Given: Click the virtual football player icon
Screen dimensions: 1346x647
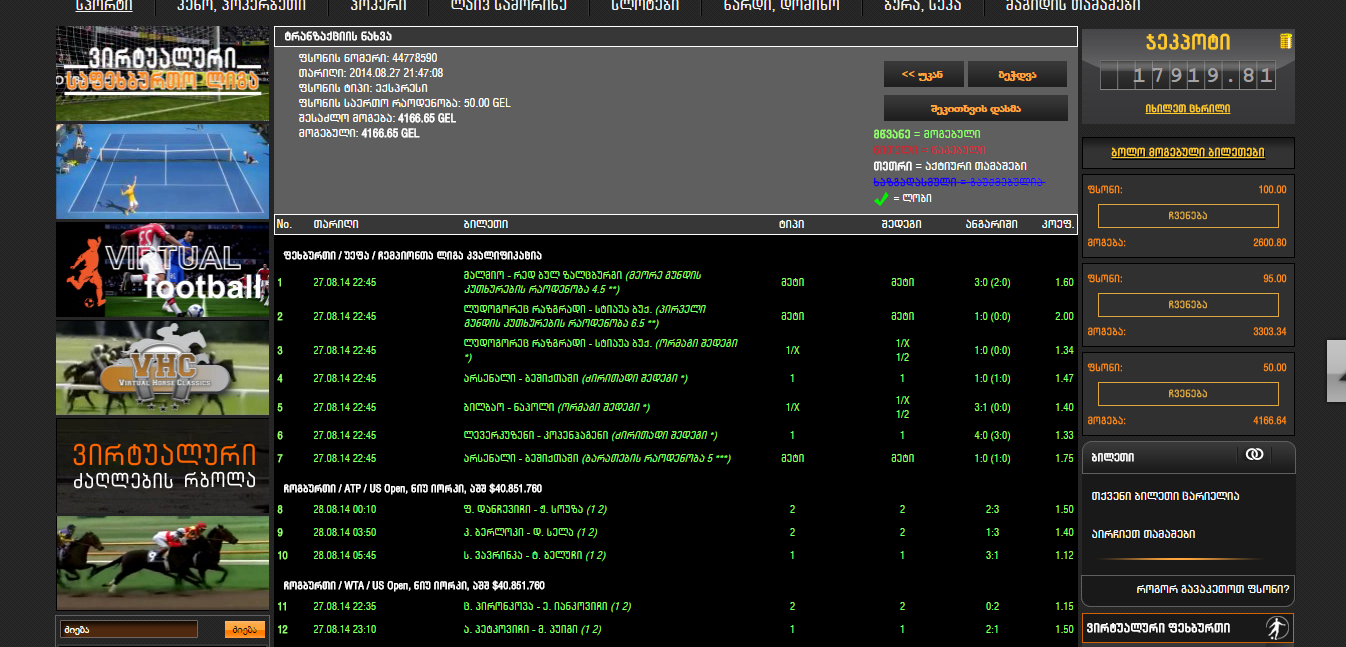Looking at the screenshot, I should [1276, 629].
